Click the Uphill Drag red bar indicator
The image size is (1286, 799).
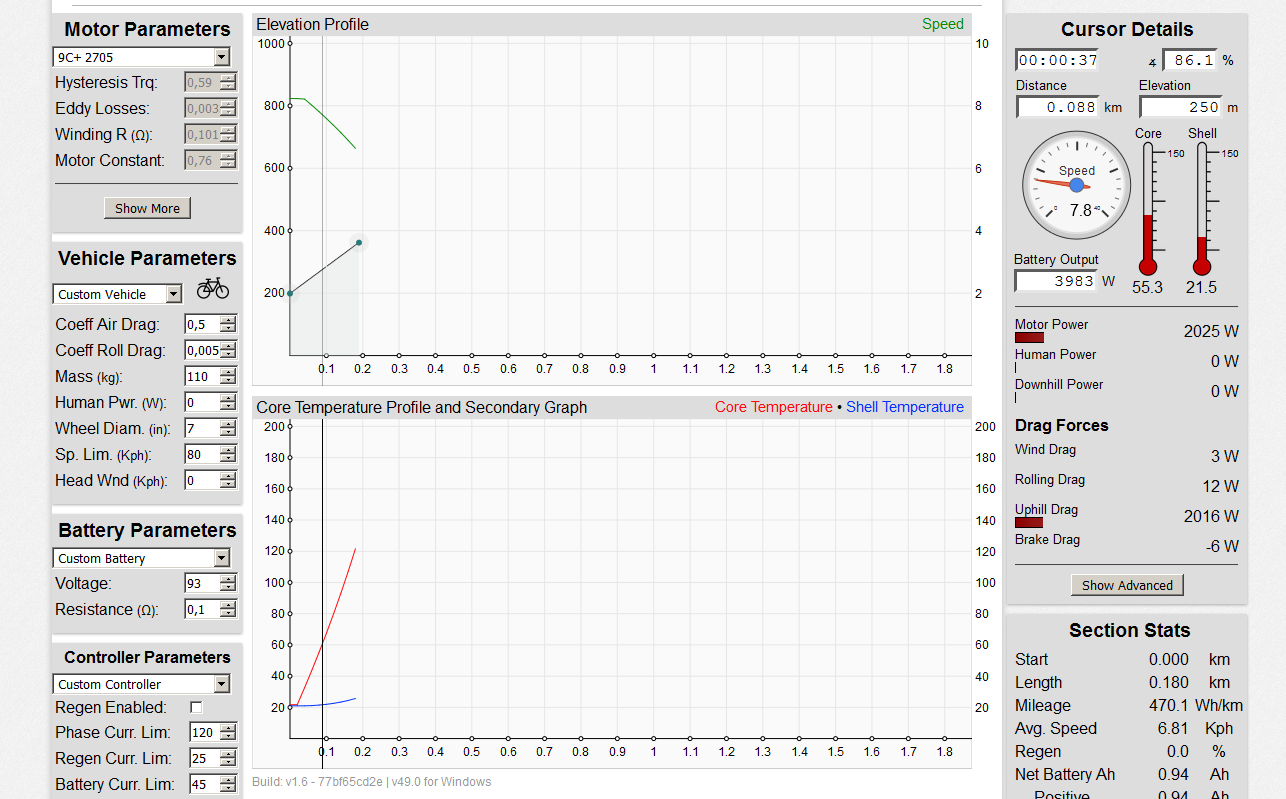[x=1029, y=523]
